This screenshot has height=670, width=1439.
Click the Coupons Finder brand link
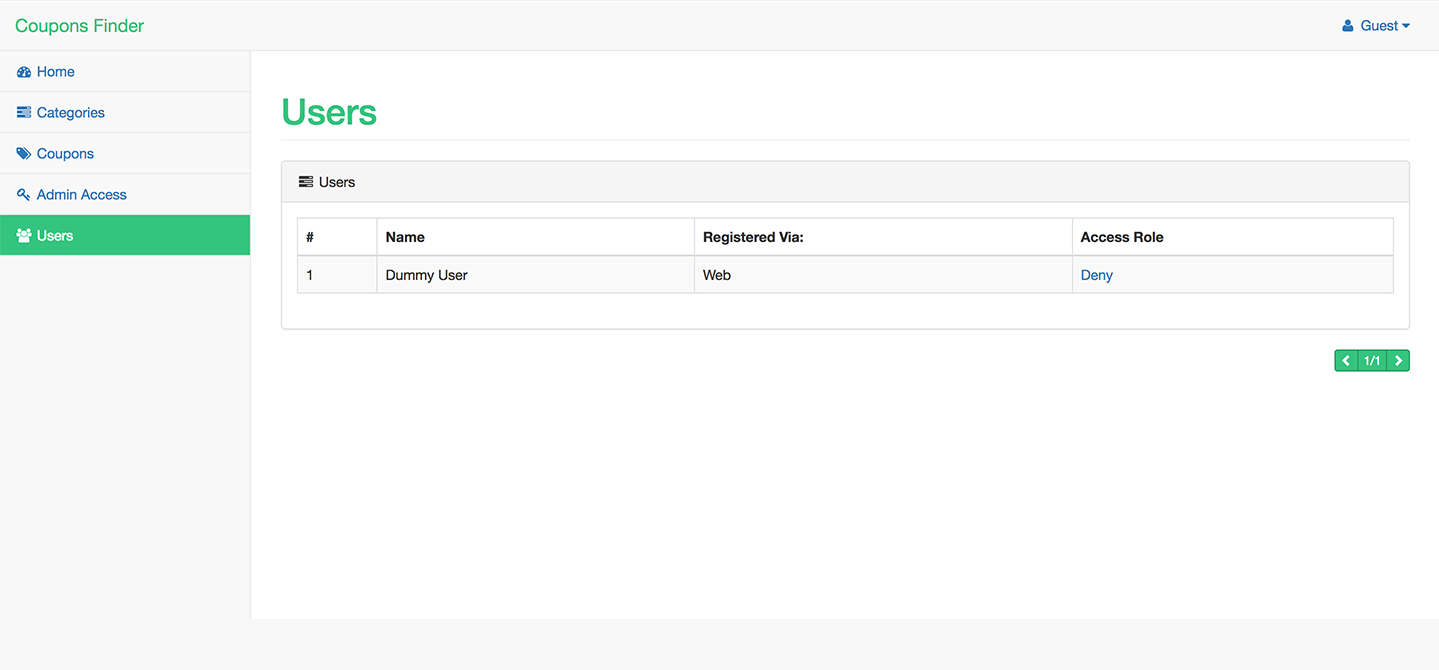(x=80, y=26)
